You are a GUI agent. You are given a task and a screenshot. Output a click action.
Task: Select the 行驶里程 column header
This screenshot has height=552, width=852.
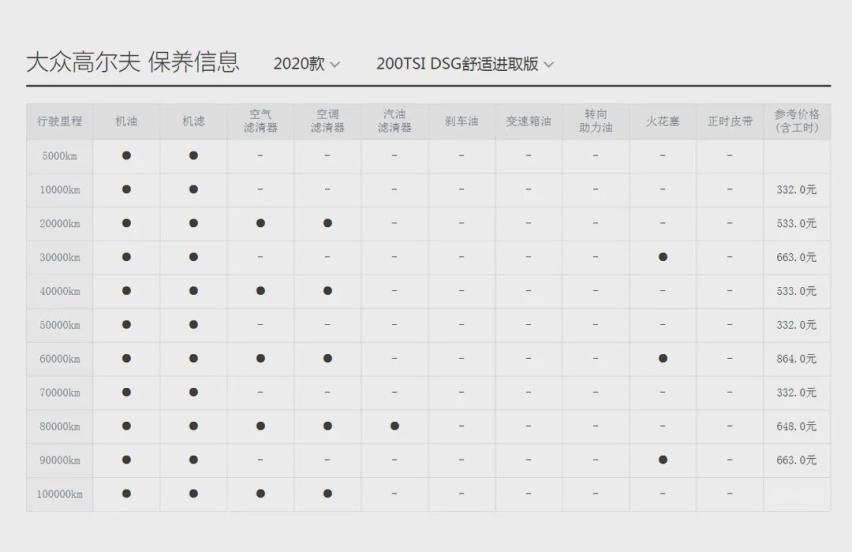click(x=60, y=121)
